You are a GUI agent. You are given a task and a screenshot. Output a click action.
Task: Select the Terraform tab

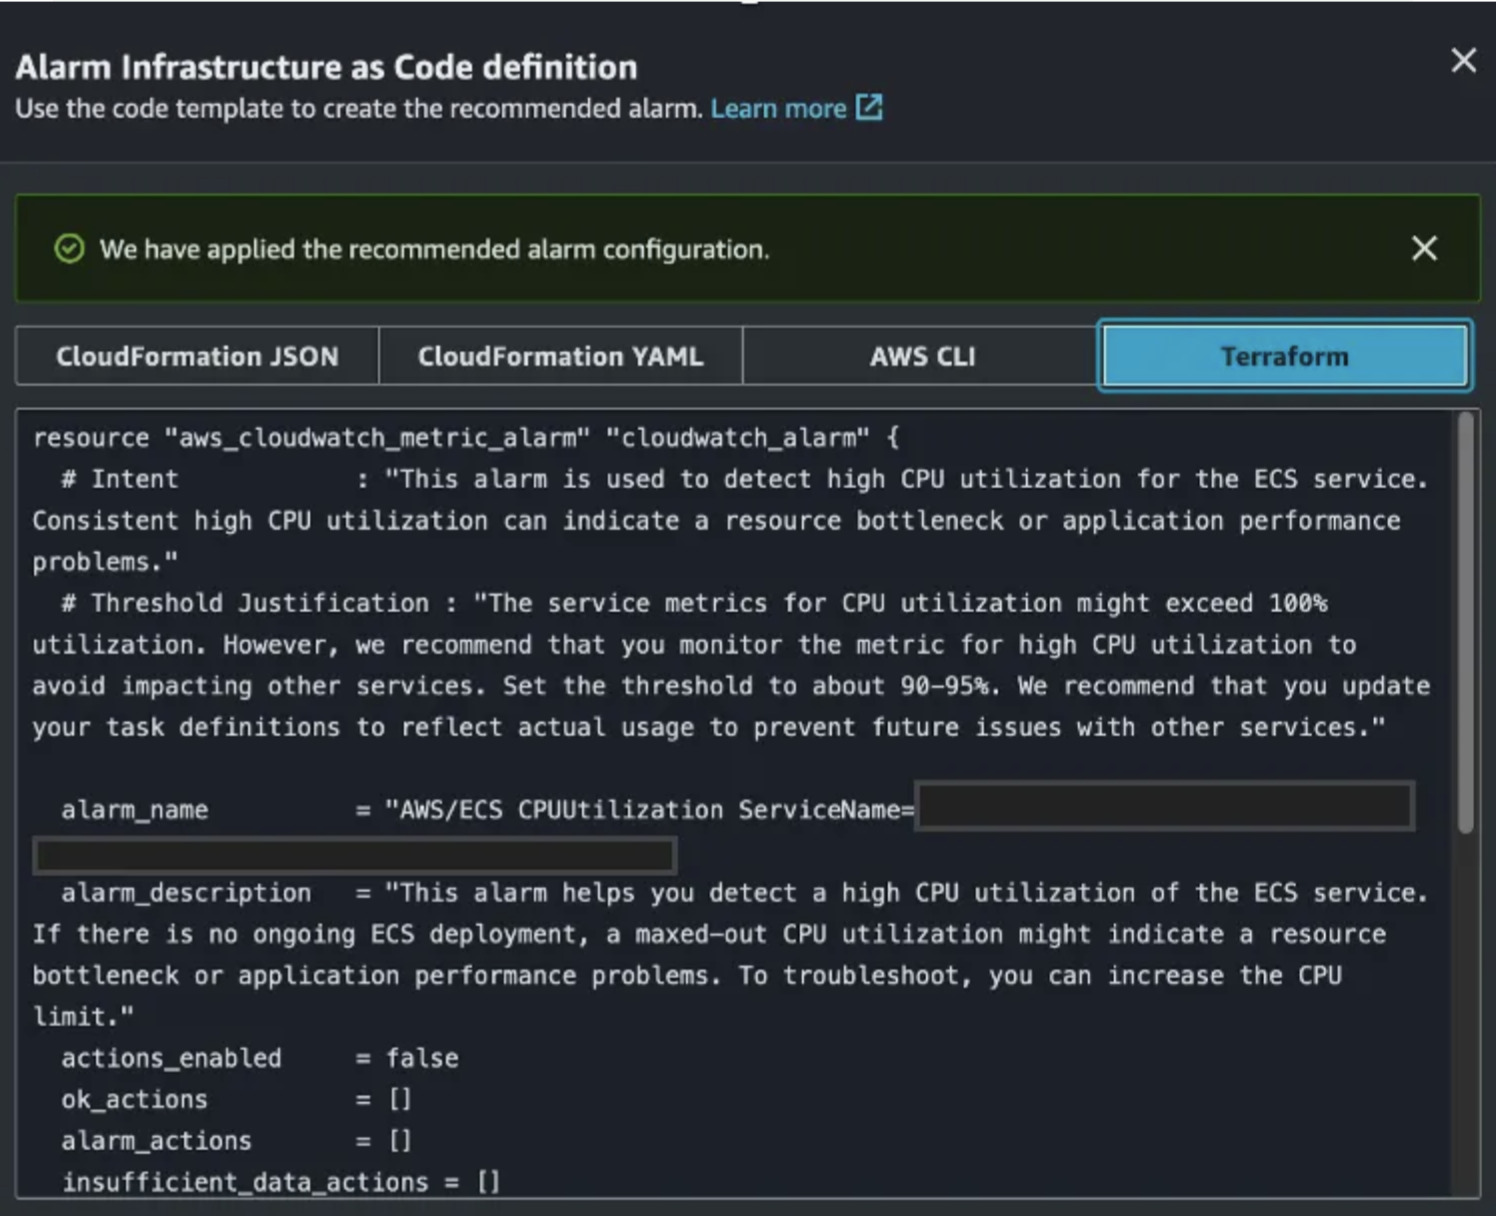[1284, 356]
